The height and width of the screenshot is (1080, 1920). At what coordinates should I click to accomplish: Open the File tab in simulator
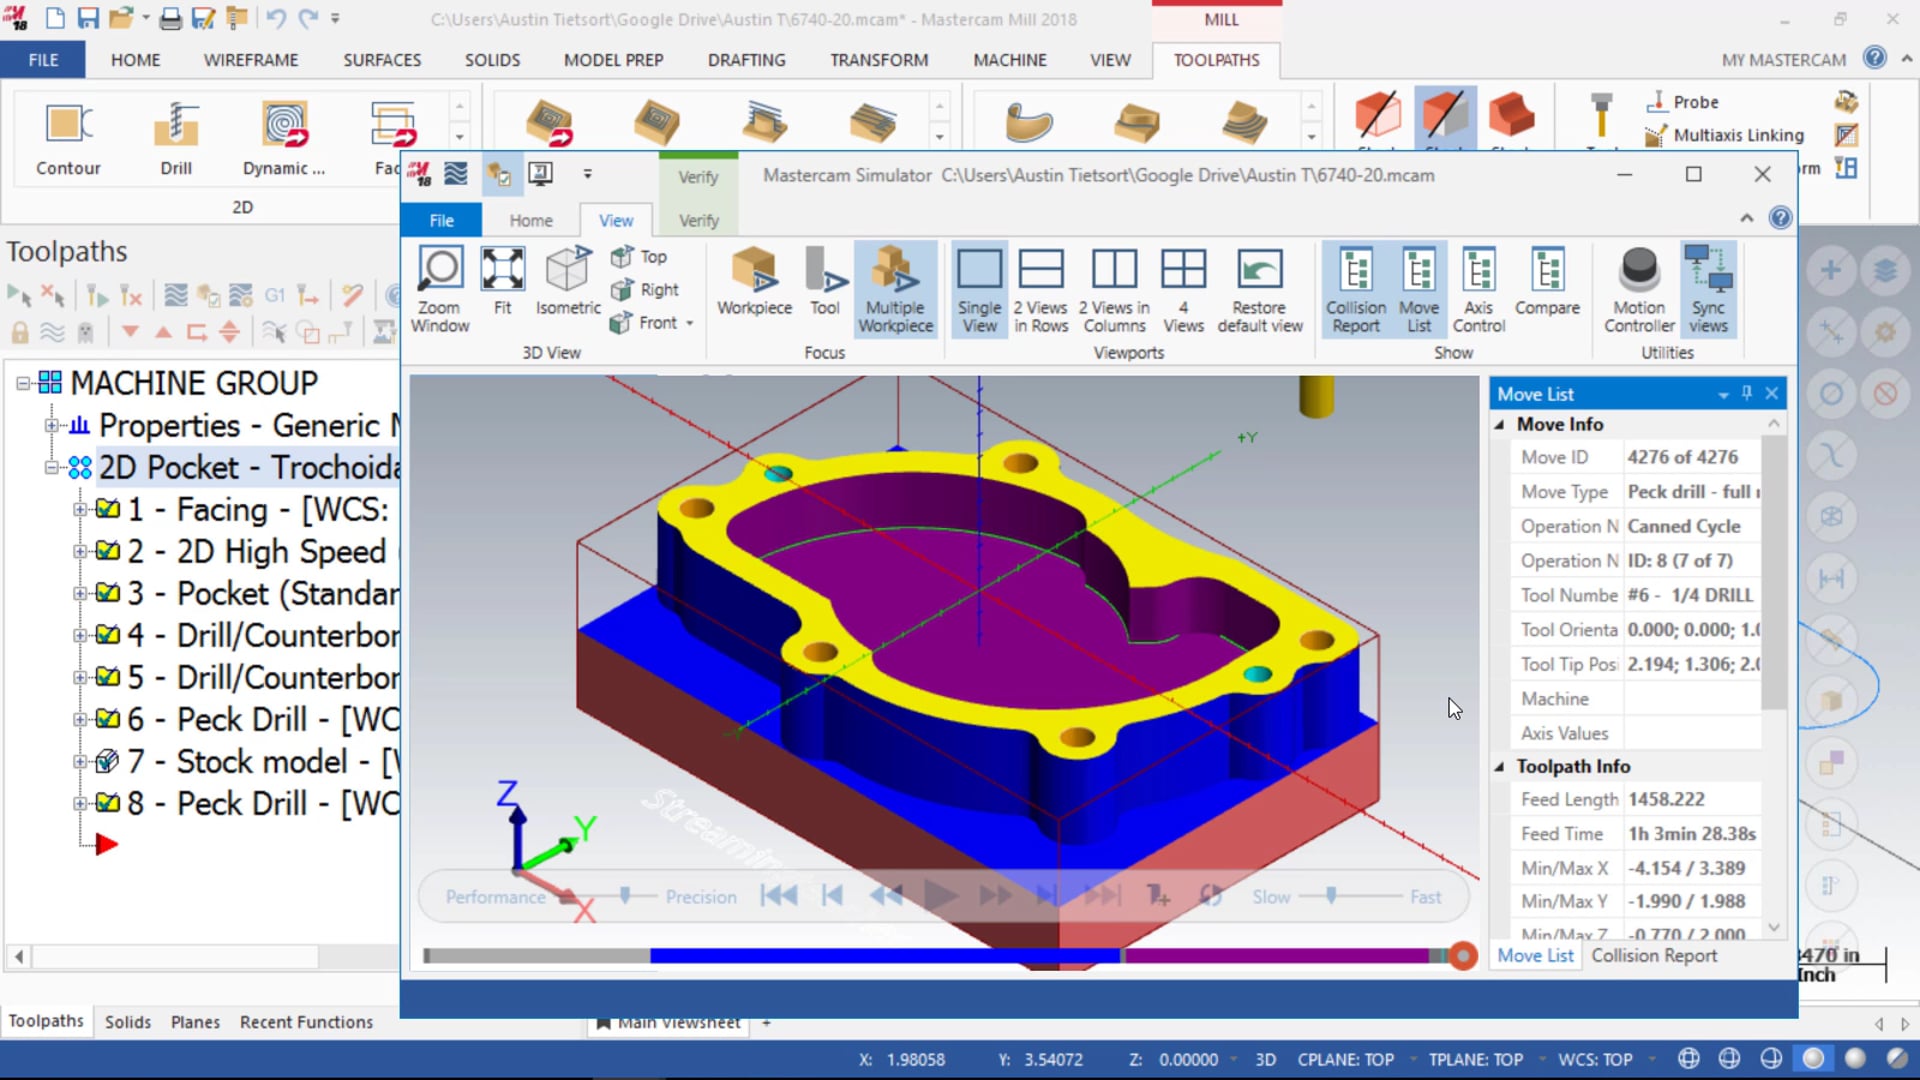(441, 220)
